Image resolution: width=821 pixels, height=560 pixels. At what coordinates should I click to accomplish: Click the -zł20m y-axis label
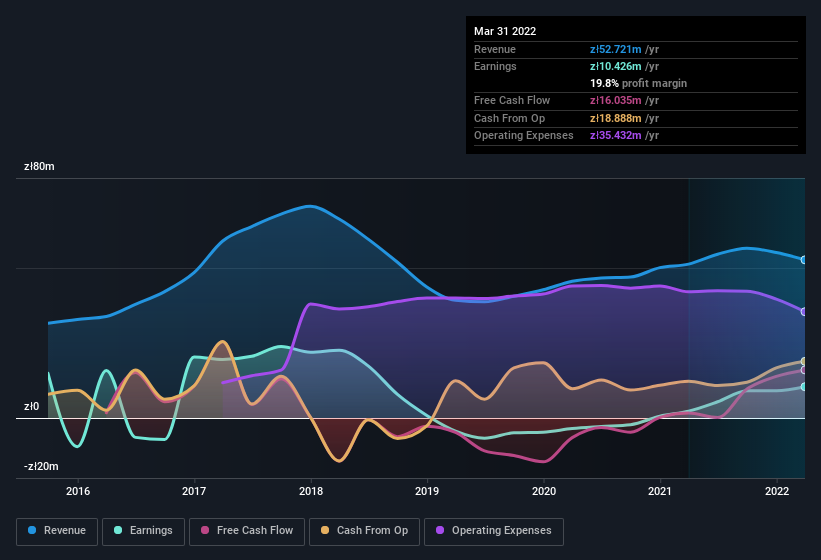[x=41, y=466]
